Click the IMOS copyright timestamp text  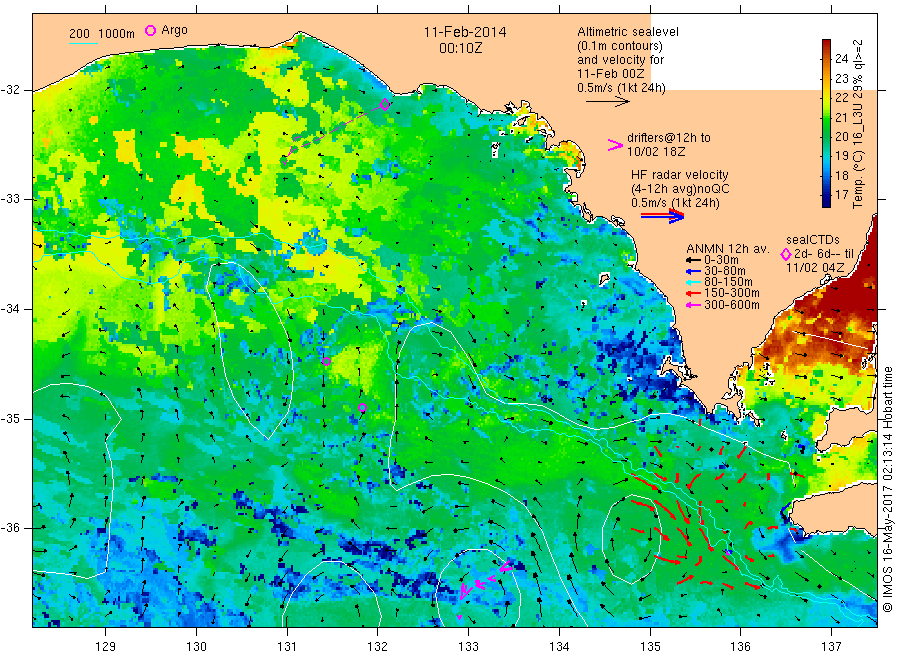click(x=888, y=489)
